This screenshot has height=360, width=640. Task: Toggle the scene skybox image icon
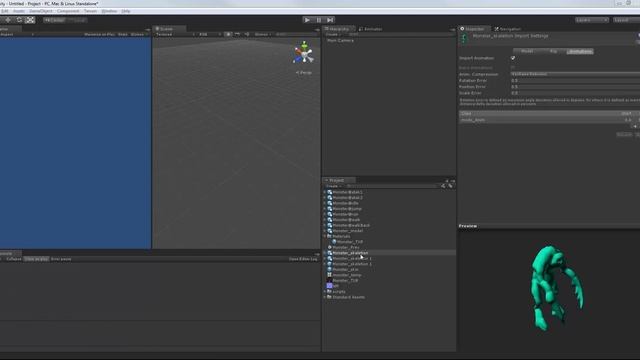(238, 34)
